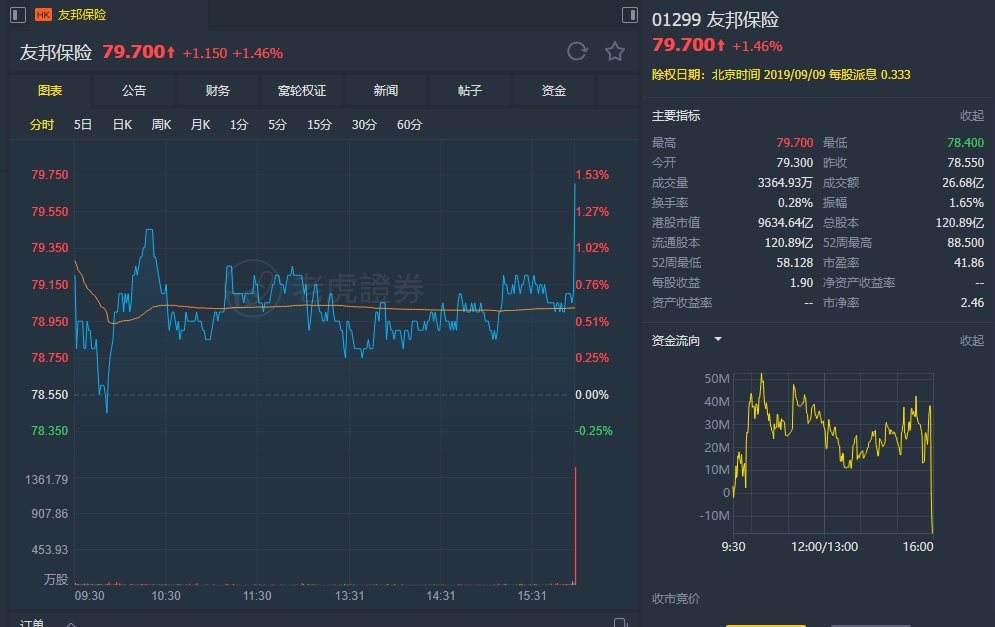
Task: Select the 分时 chart period
Action: [42, 125]
